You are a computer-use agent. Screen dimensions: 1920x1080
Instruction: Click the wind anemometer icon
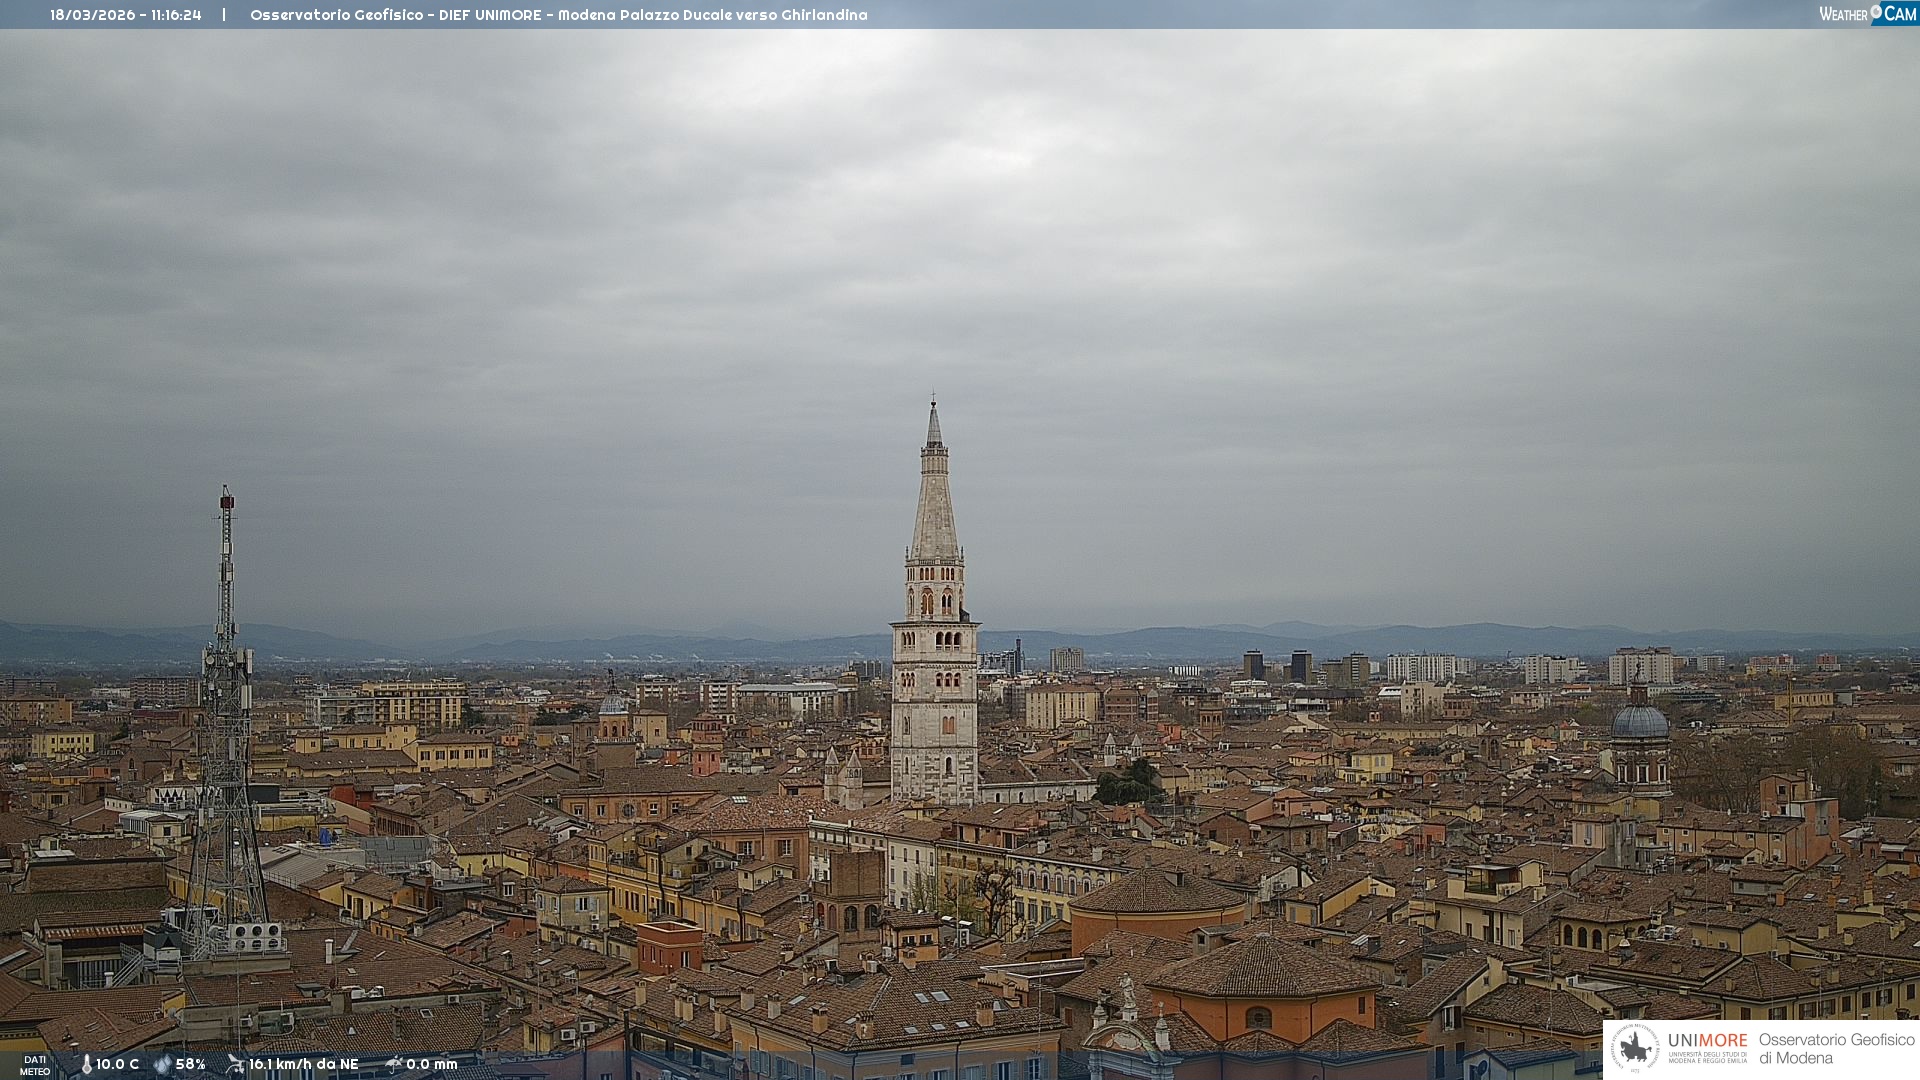(235, 1064)
